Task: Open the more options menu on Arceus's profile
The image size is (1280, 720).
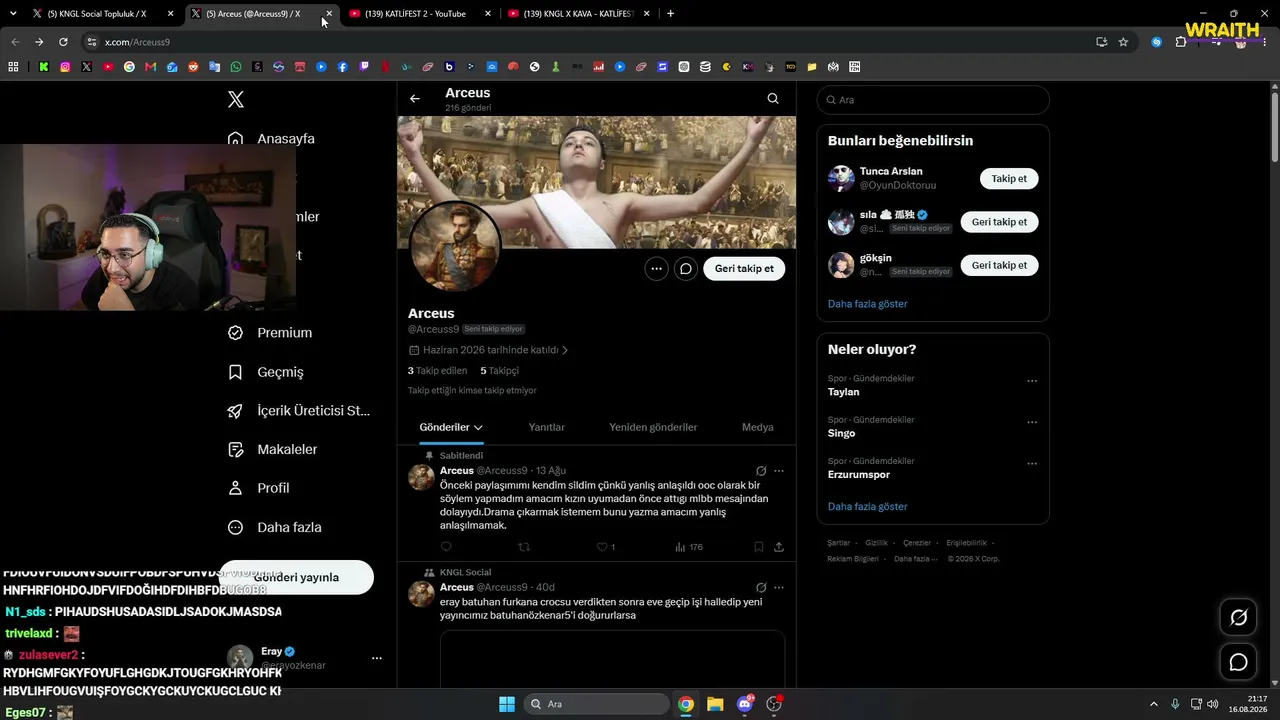Action: point(656,268)
